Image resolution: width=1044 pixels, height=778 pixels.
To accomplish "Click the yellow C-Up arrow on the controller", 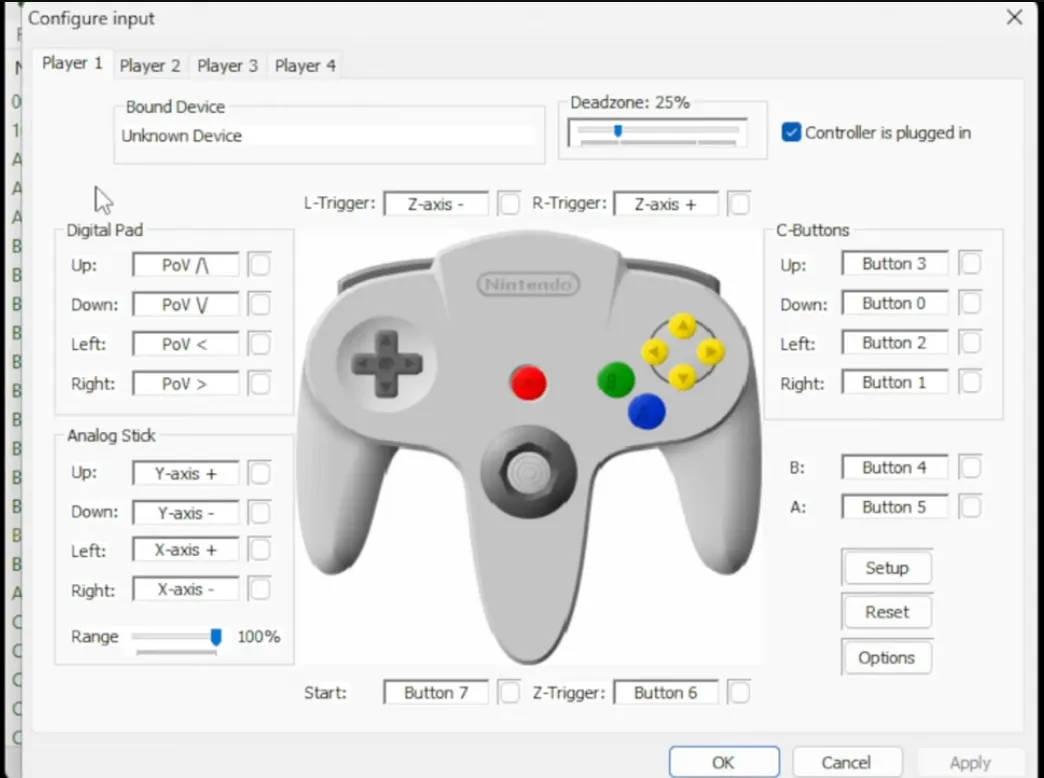I will tap(681, 324).
